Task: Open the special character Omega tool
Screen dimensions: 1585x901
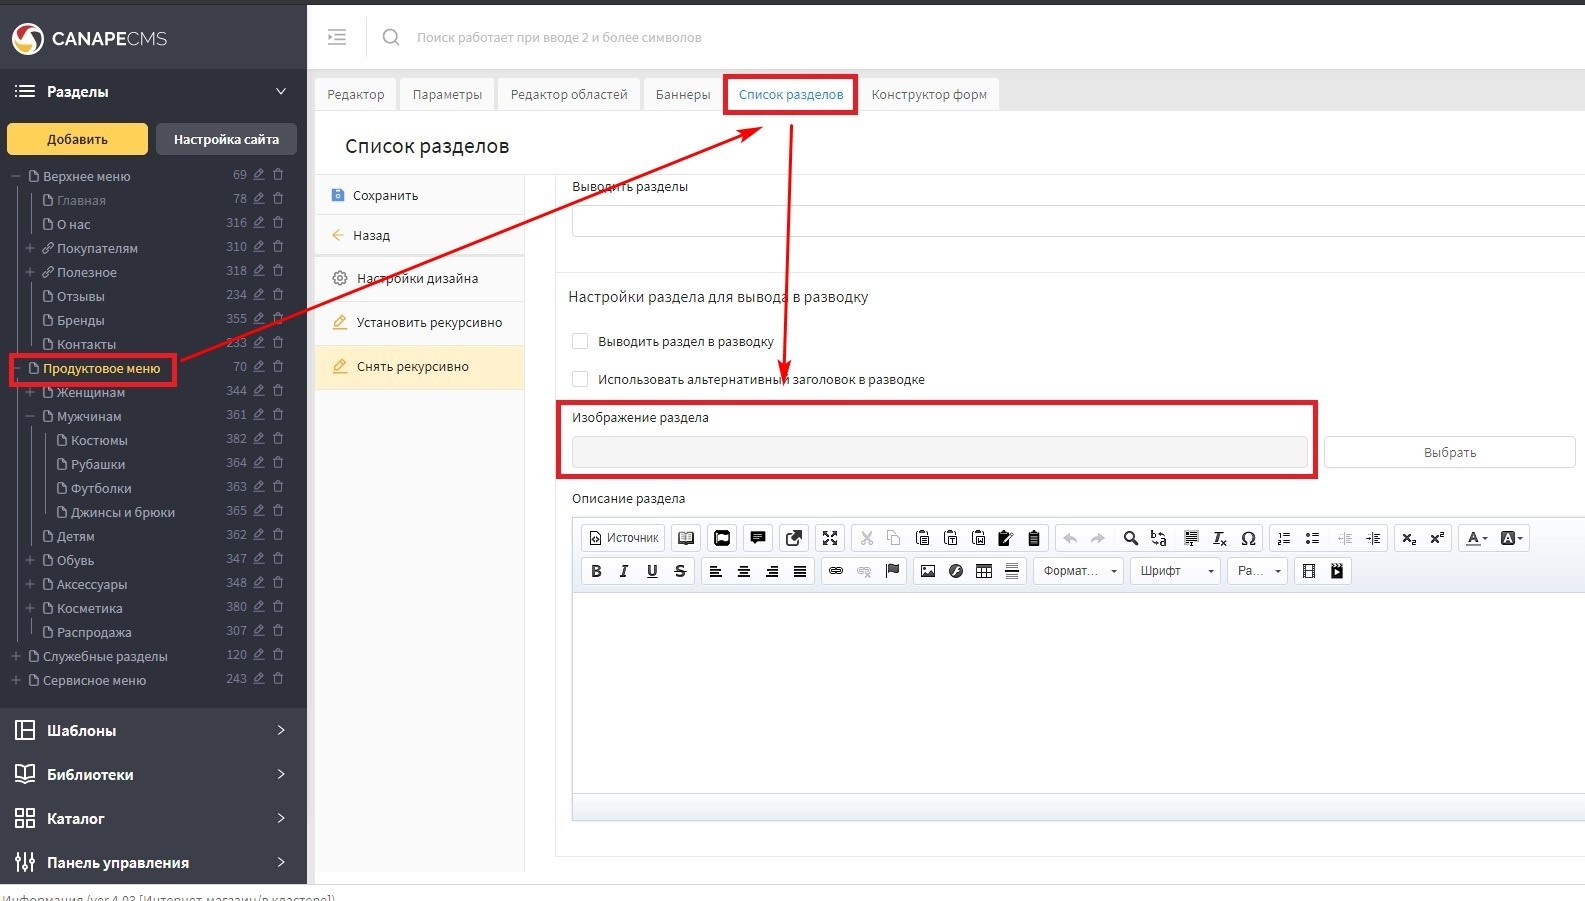Action: click(1248, 538)
